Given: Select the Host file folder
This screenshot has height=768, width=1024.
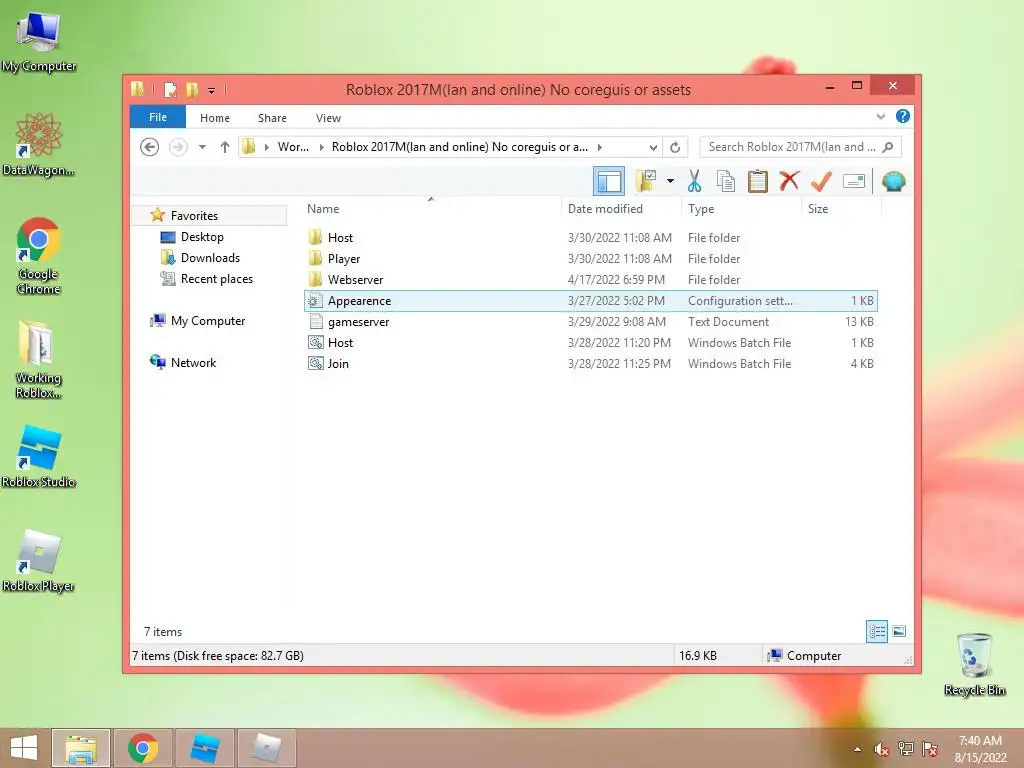Looking at the screenshot, I should (590, 238).
